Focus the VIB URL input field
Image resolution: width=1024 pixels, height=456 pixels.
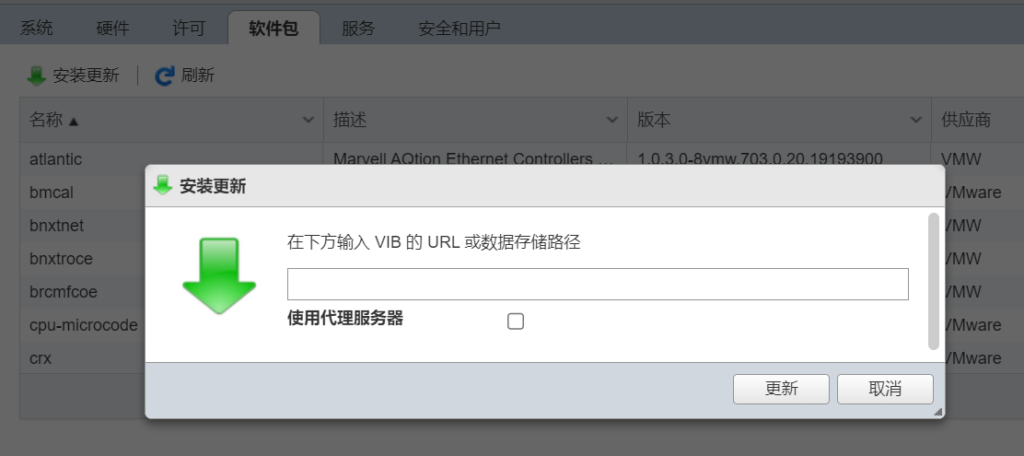598,284
